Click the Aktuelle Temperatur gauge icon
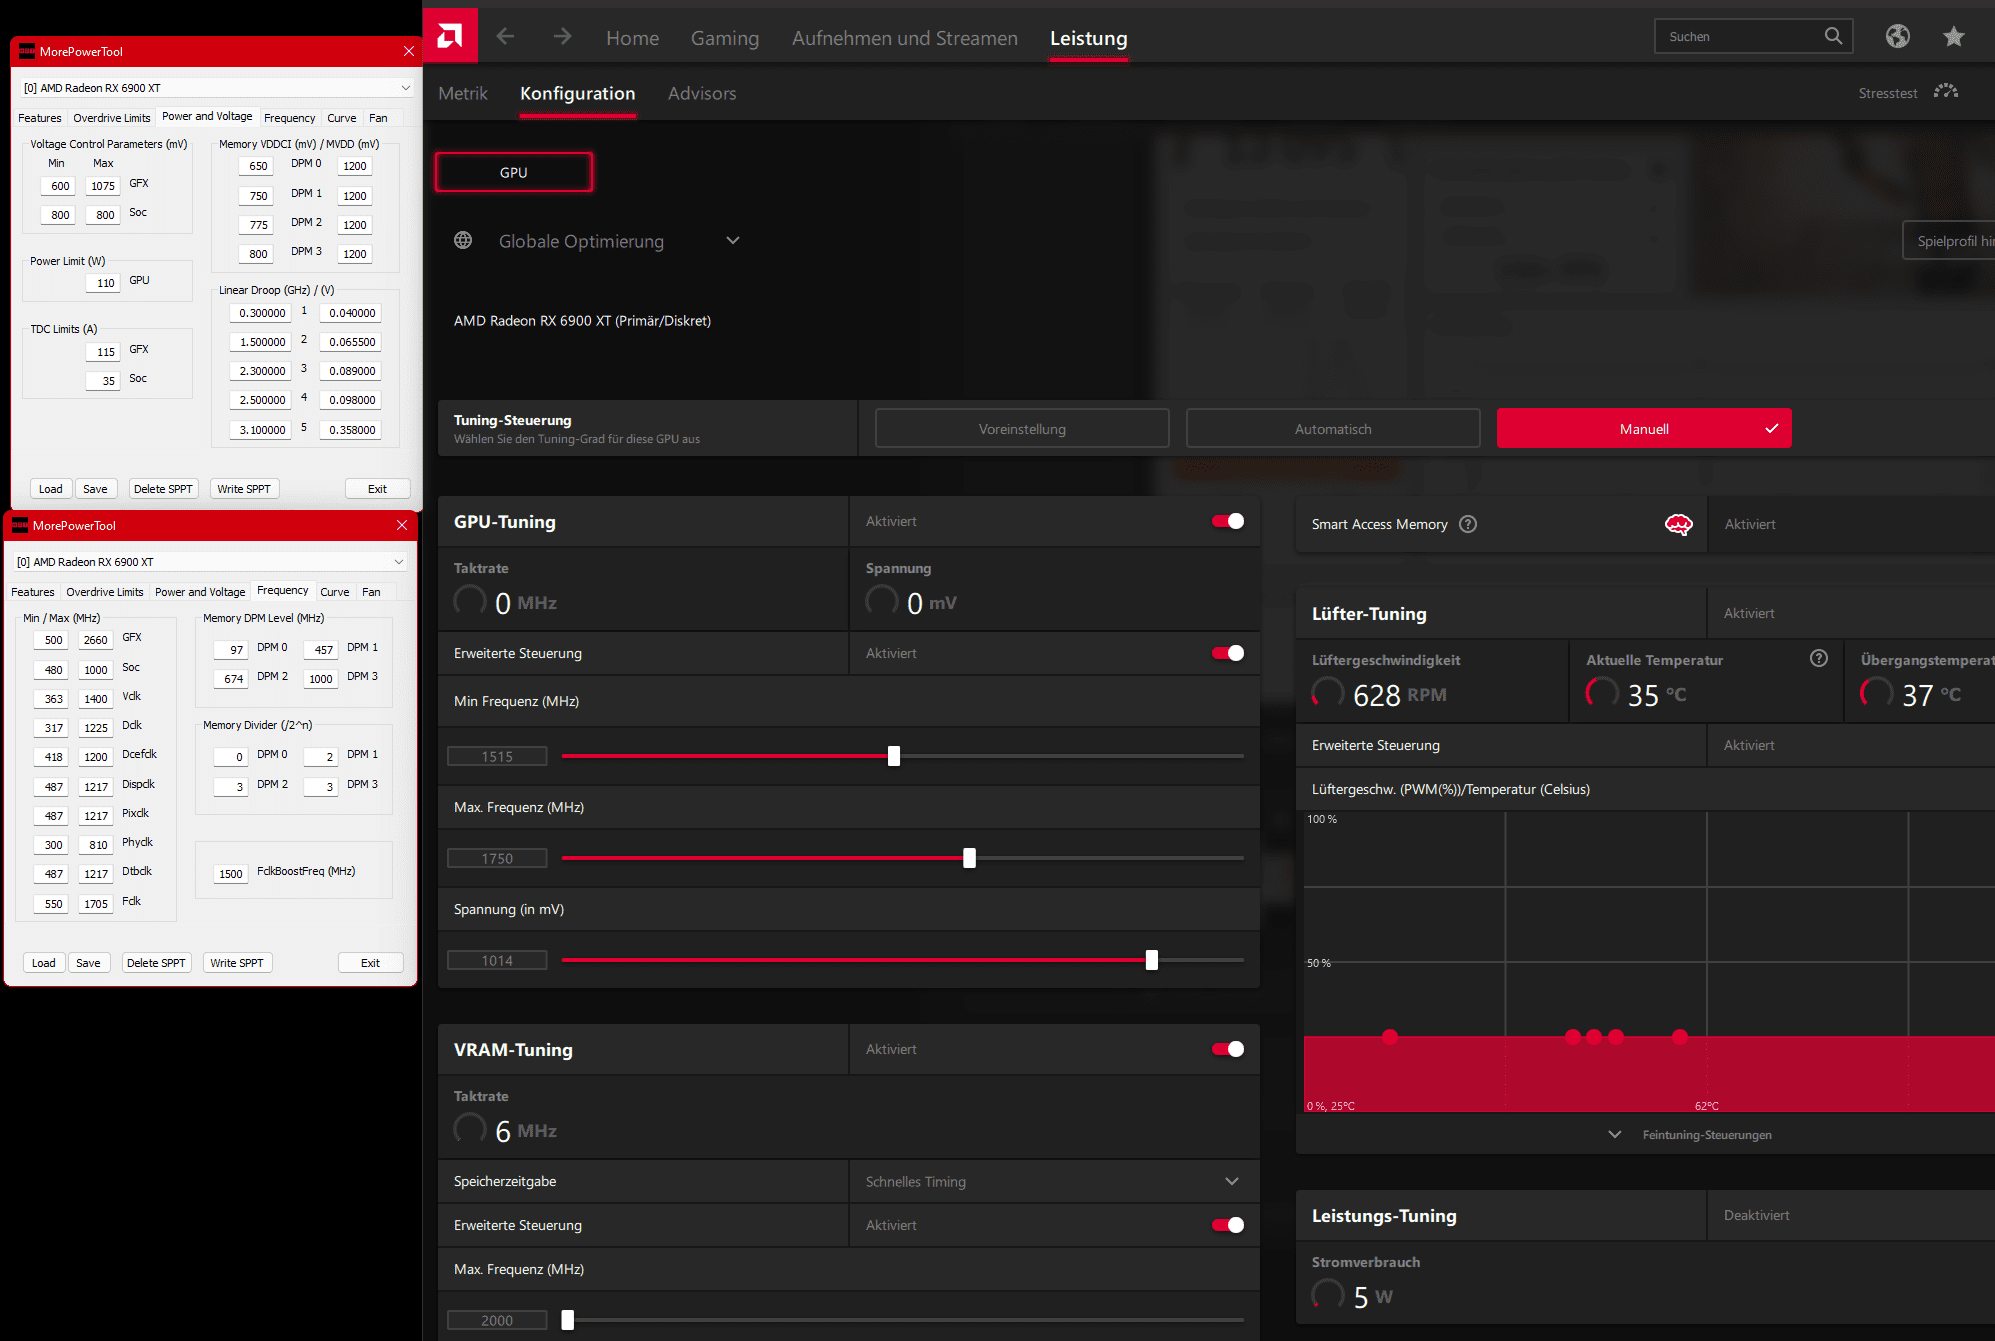The image size is (1995, 1341). [x=1602, y=693]
